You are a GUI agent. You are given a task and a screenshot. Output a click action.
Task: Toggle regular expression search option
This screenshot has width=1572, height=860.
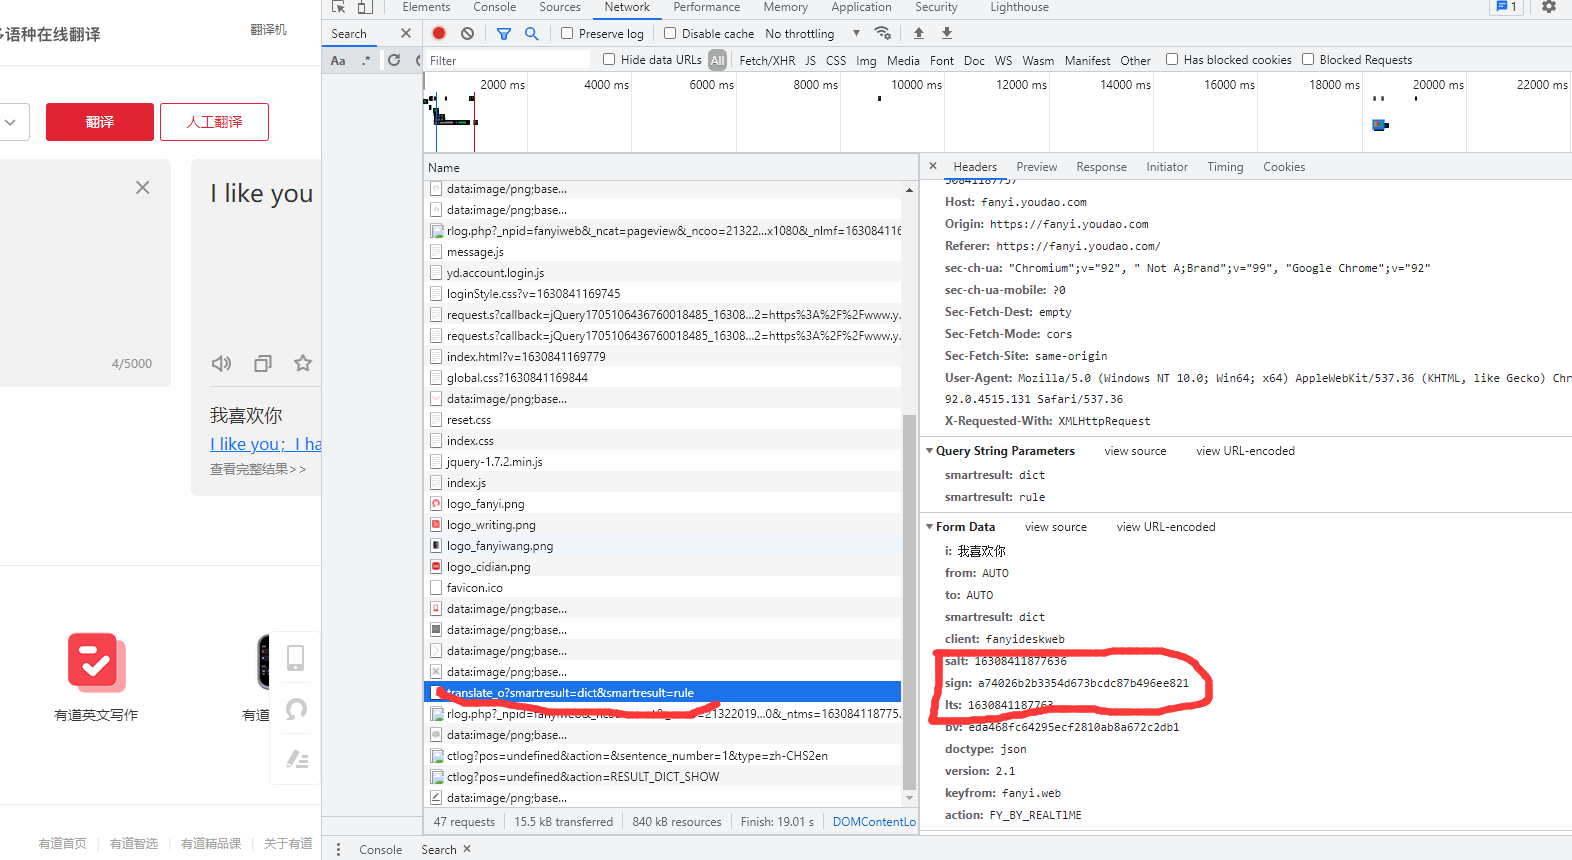pos(366,60)
